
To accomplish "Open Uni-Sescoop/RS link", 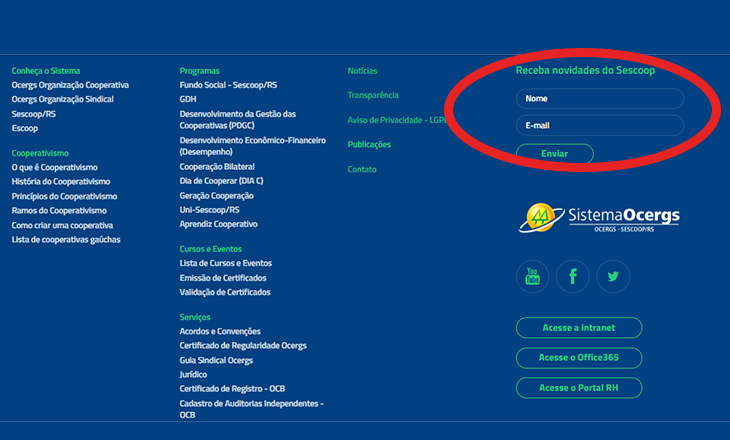I will point(210,210).
